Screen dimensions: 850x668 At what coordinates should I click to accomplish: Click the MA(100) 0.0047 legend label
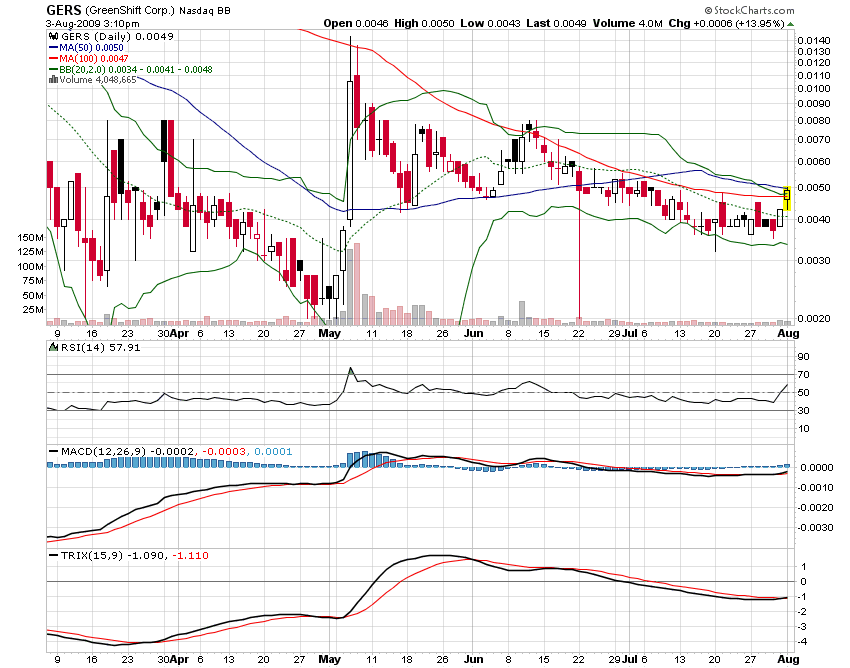(x=94, y=59)
